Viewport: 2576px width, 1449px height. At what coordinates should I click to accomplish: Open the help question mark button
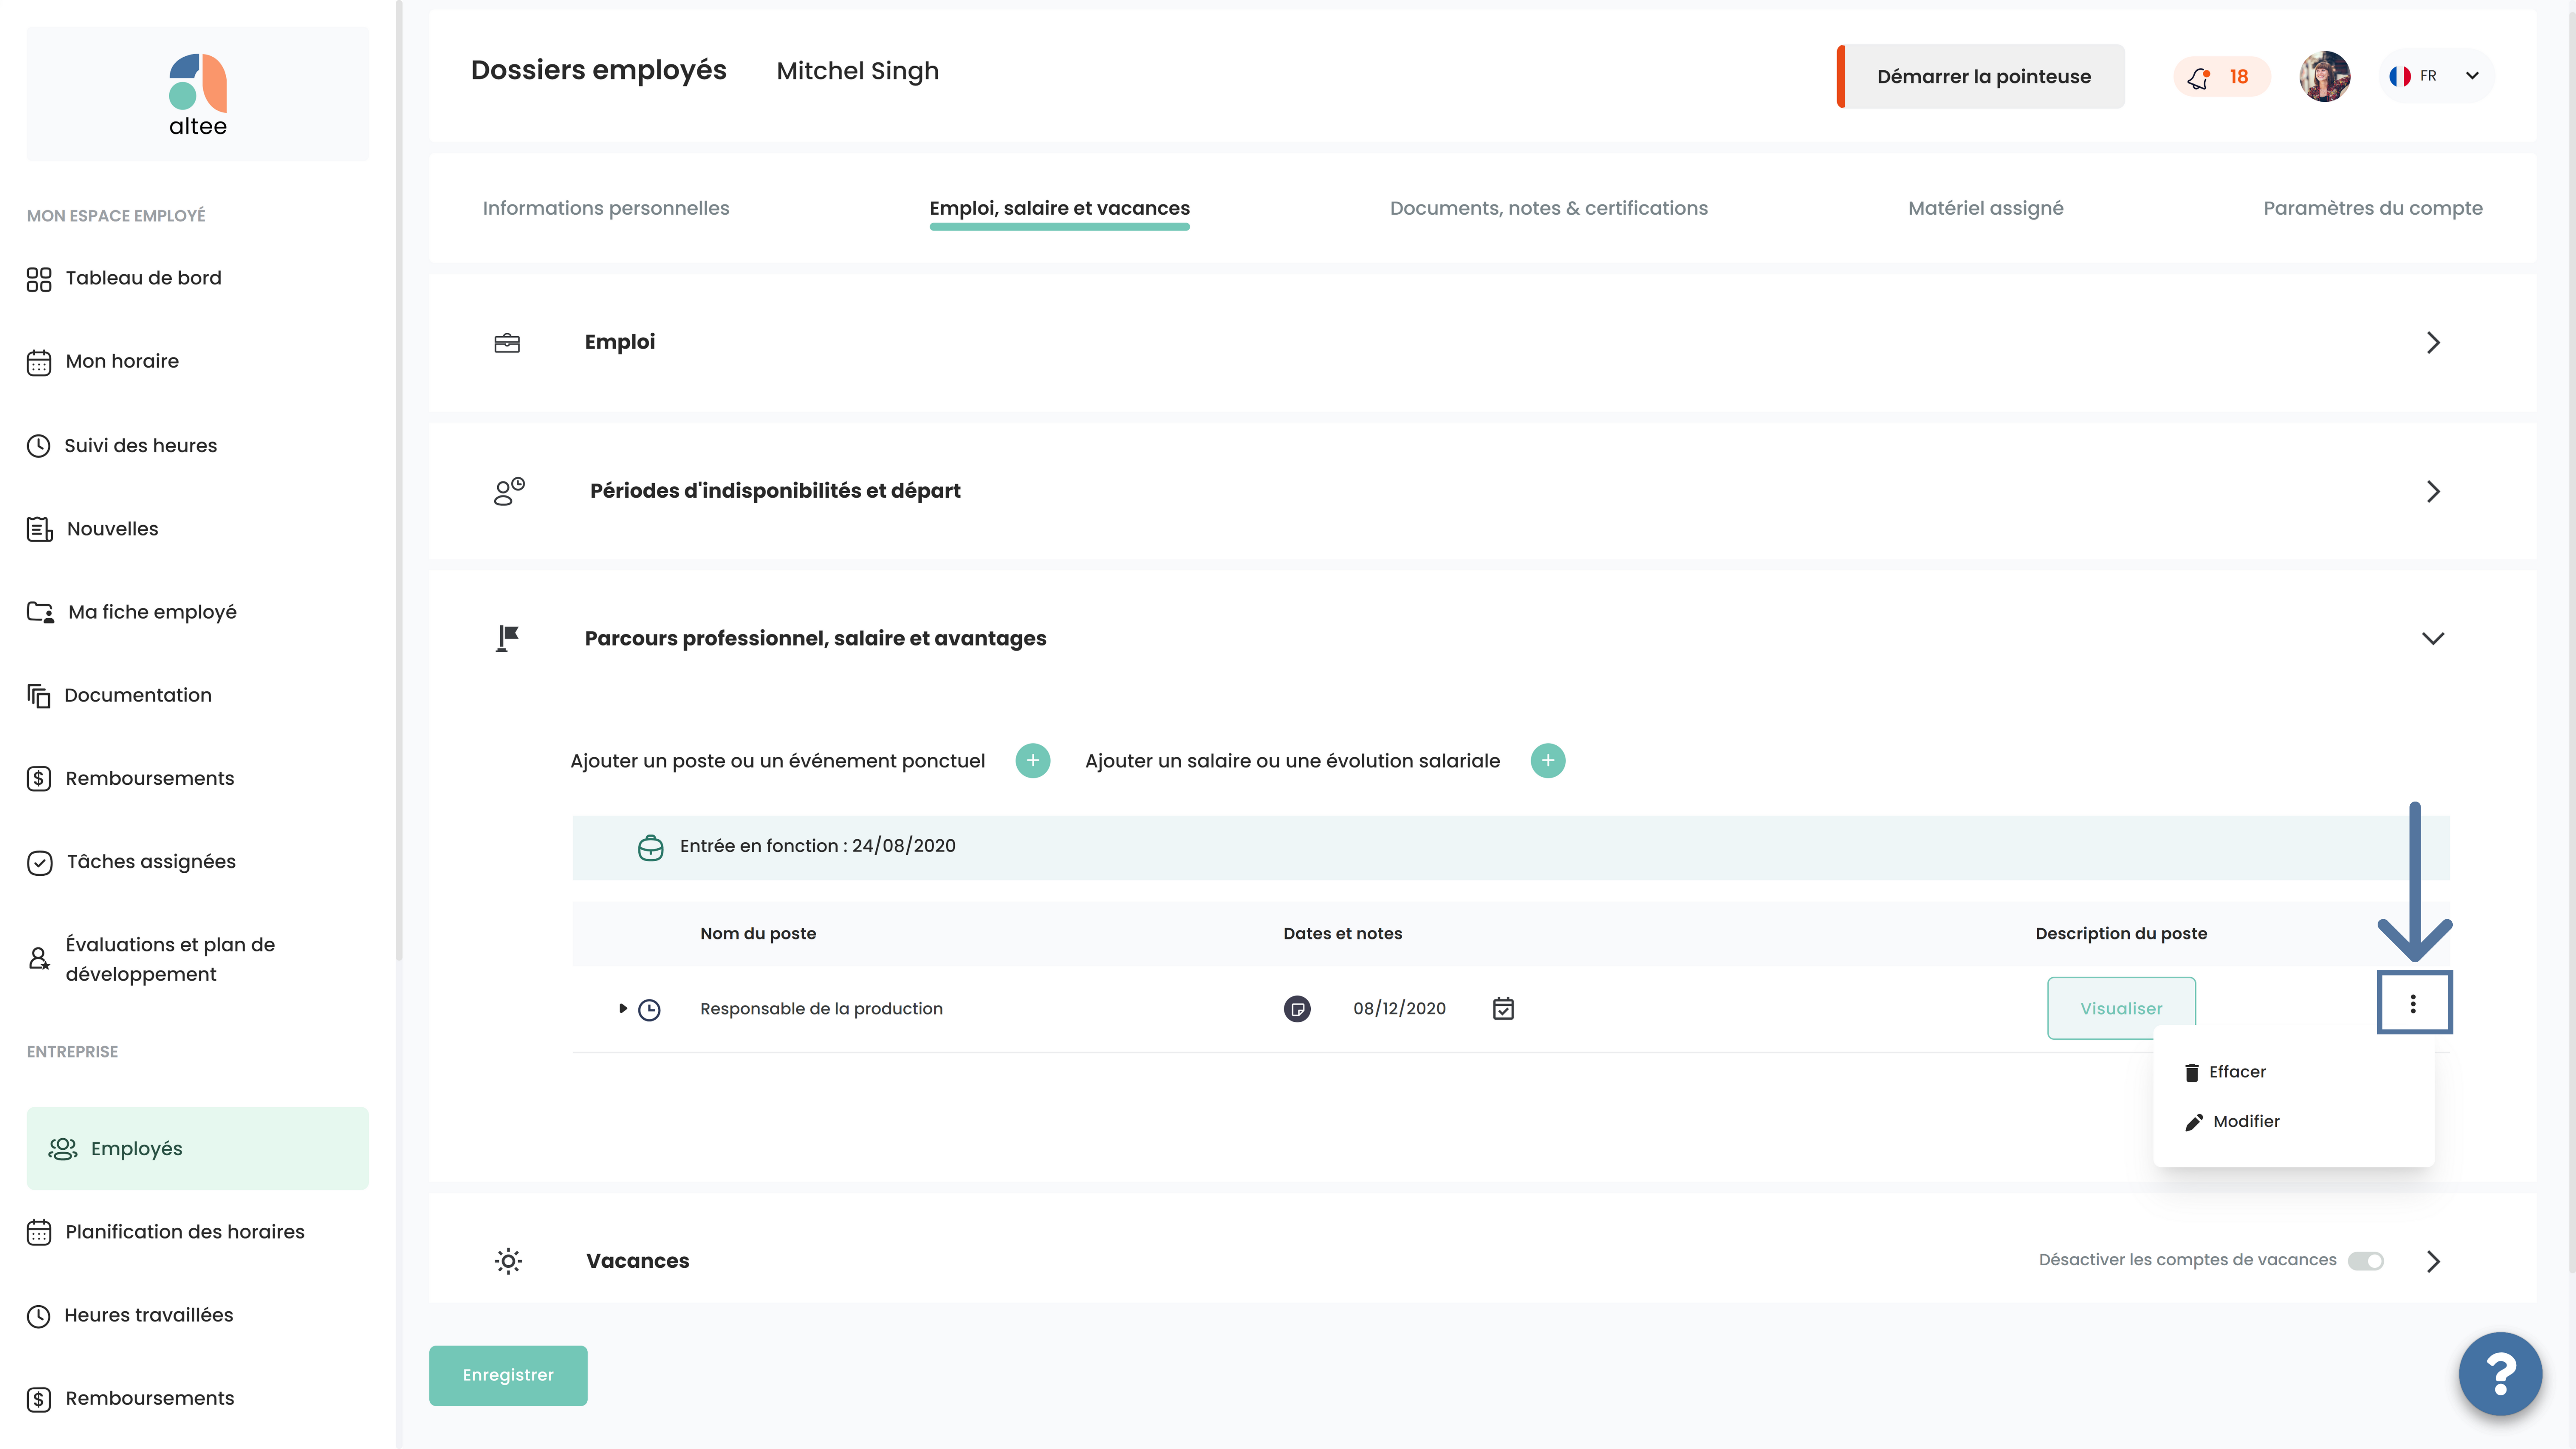2500,1374
